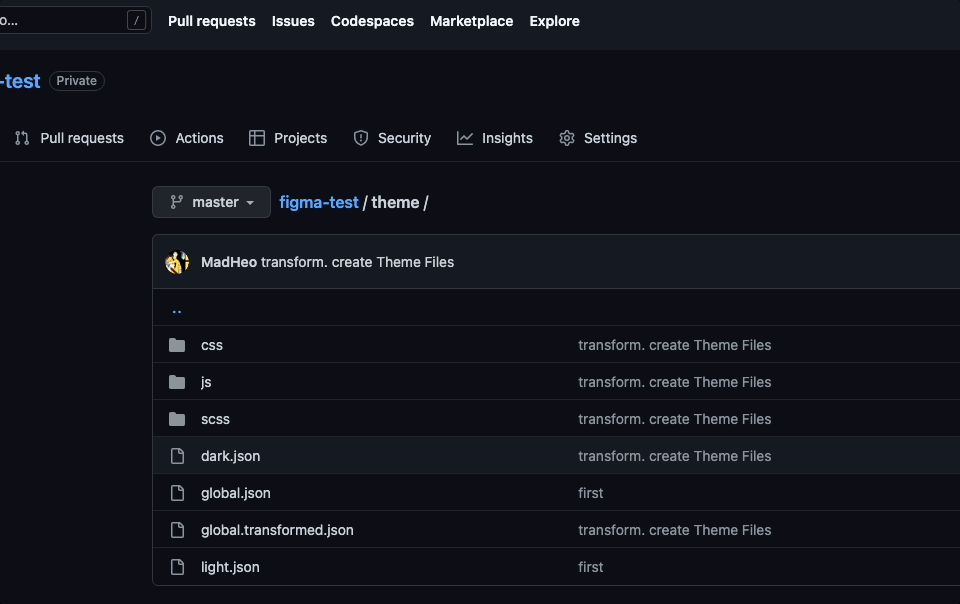Open the commit message for global.transformed.json
960x604 pixels.
click(x=675, y=530)
